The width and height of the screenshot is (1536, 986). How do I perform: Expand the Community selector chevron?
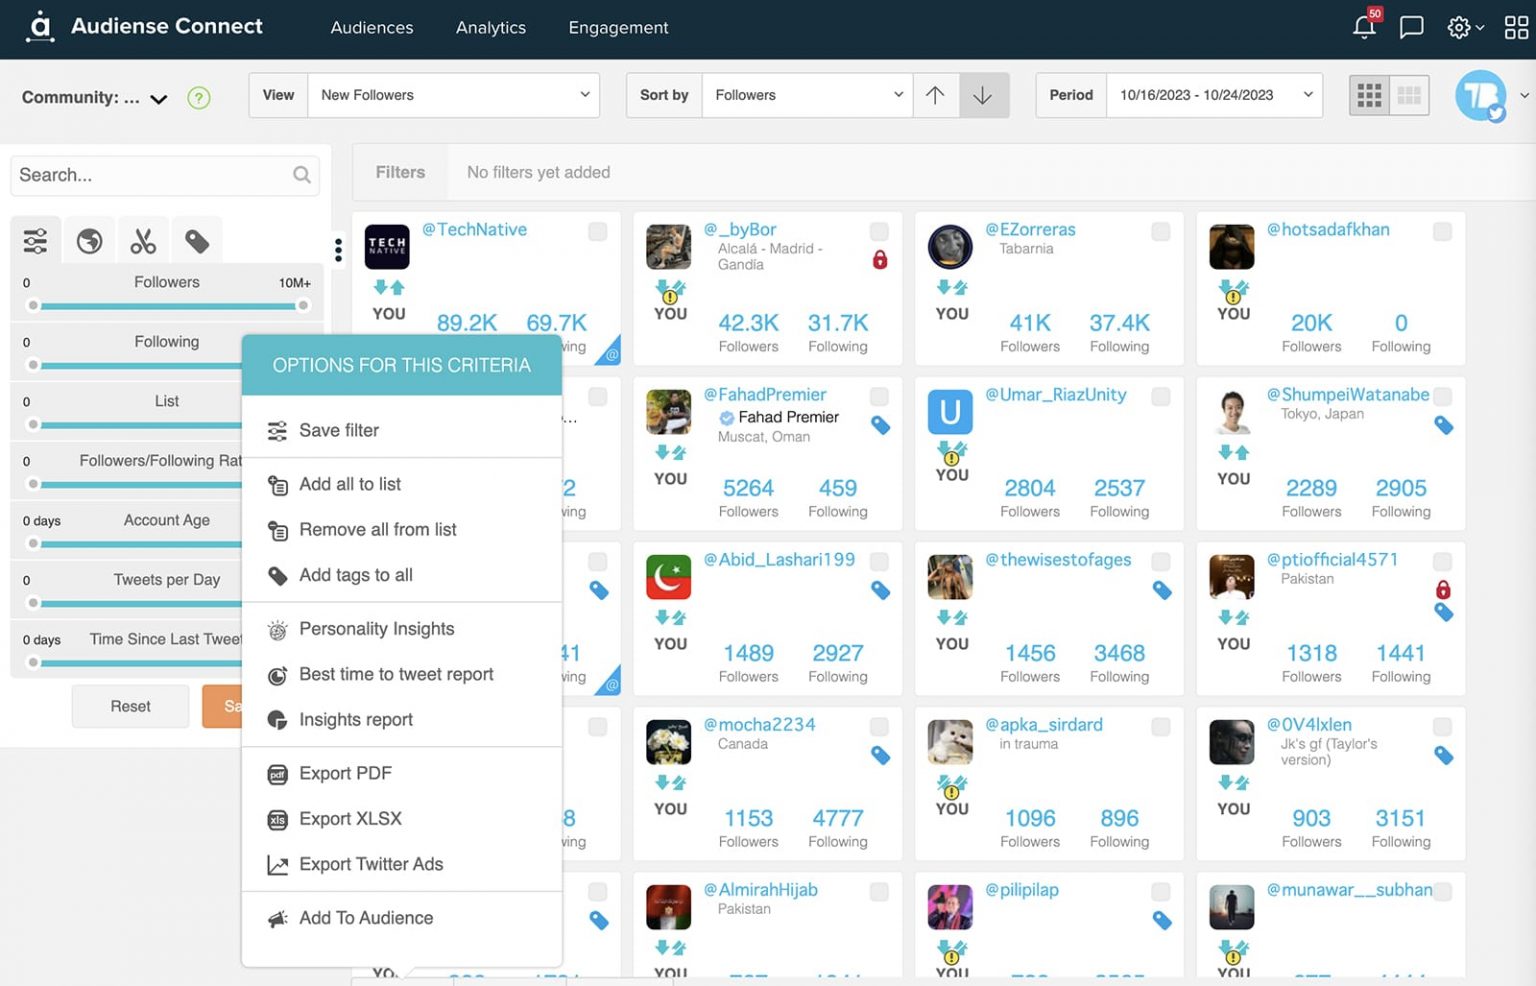pyautogui.click(x=158, y=99)
